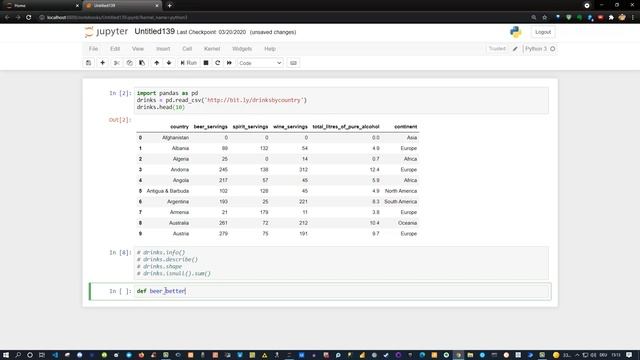Click the Trusted notebook indicator
This screenshot has width=640, height=360.
click(497, 49)
